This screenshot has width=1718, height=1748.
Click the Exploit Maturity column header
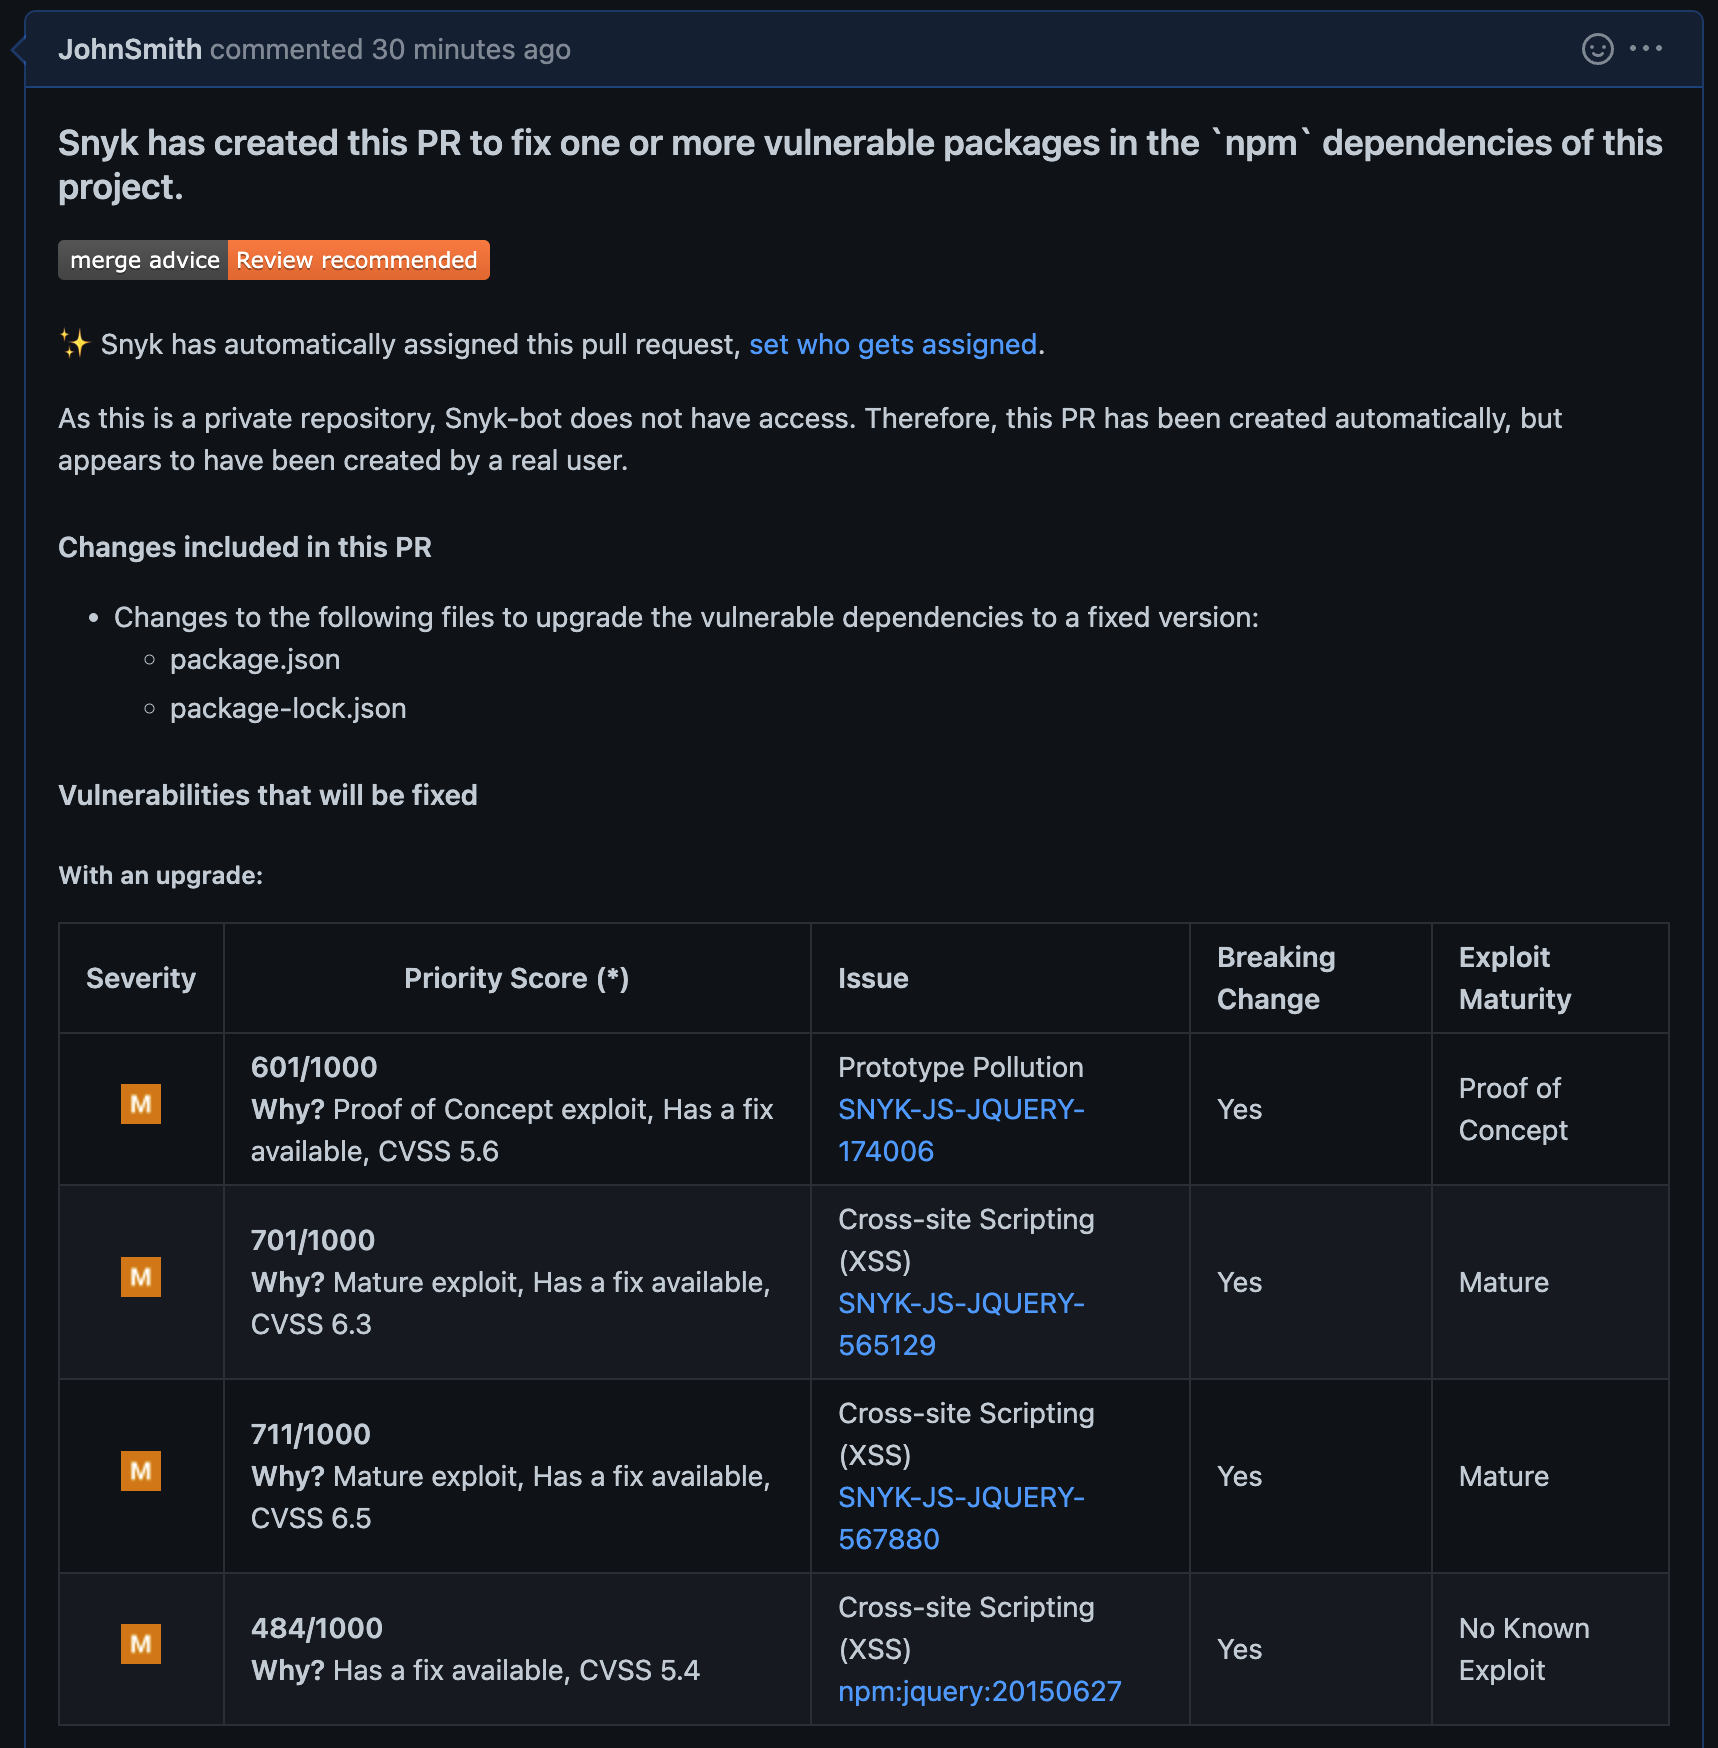1515,978
